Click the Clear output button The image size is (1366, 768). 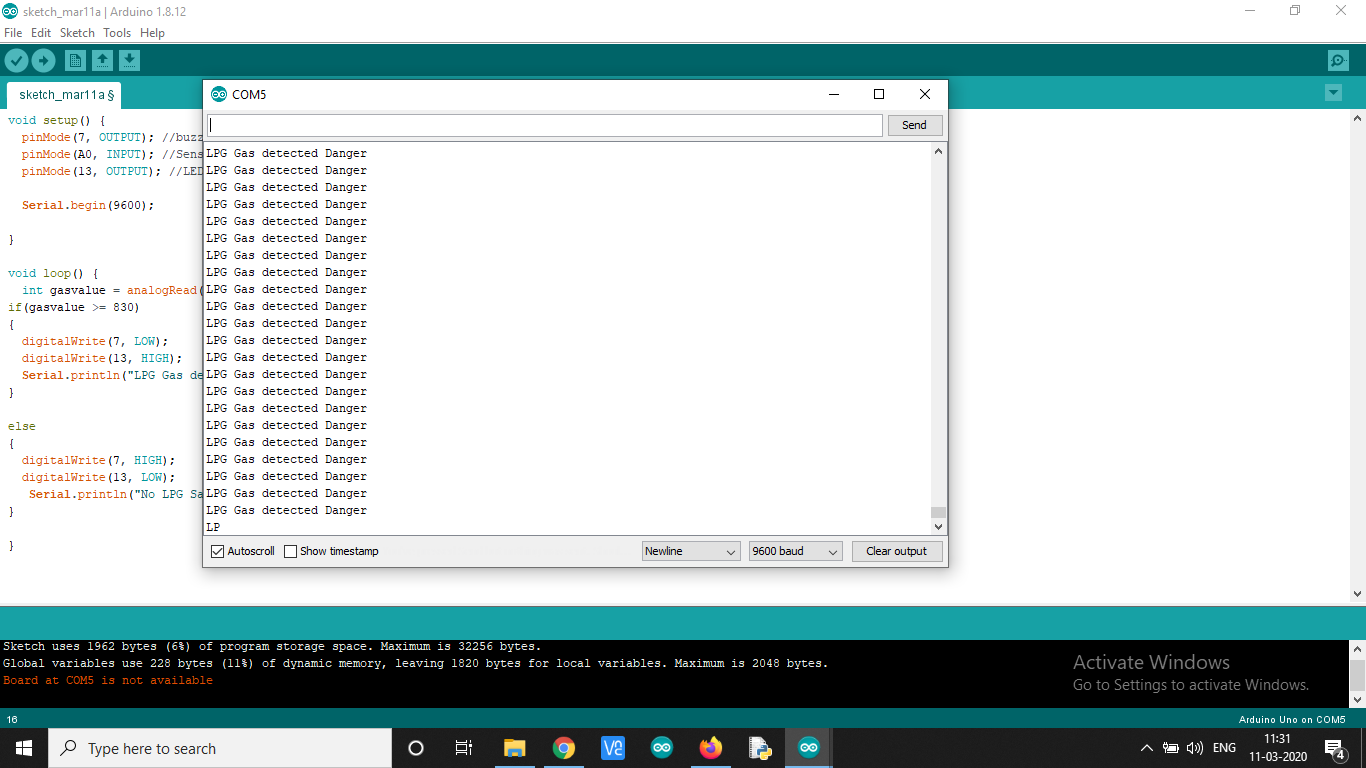tap(896, 551)
